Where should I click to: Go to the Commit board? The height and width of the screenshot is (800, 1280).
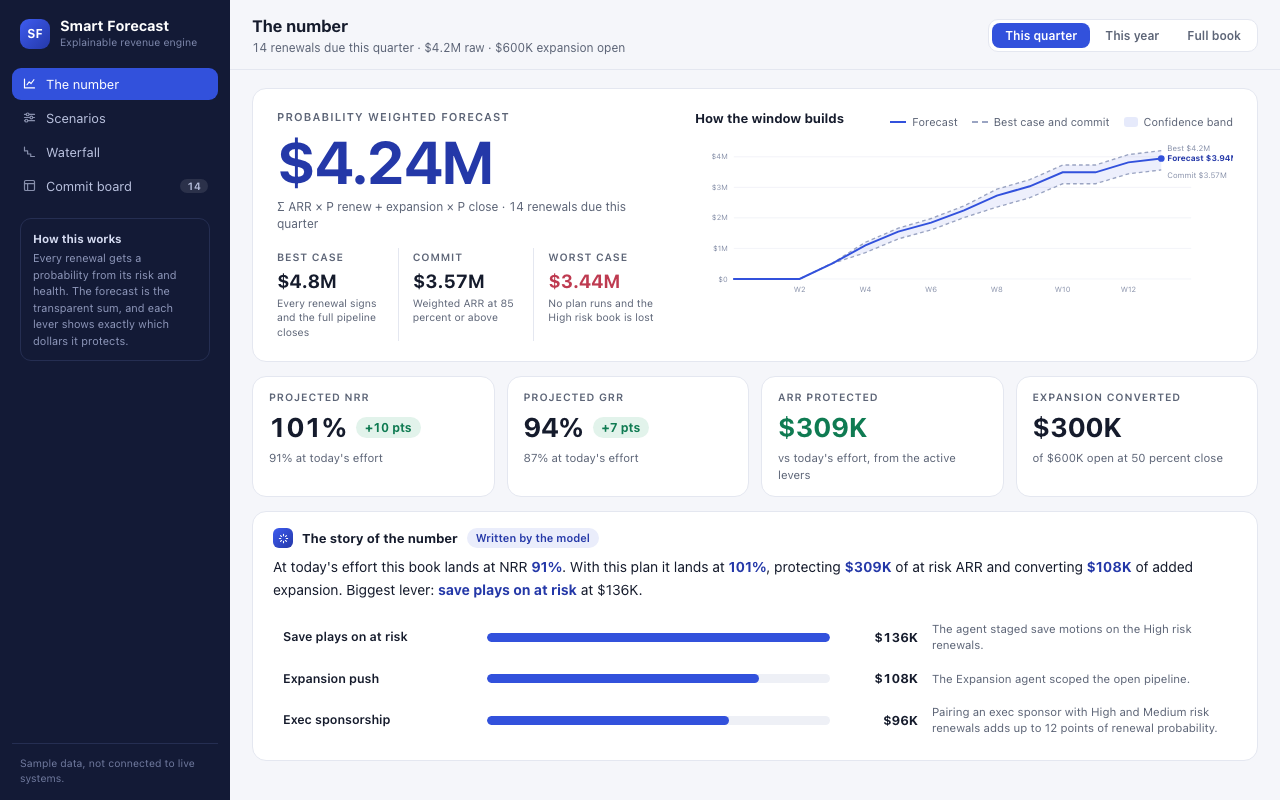[115, 186]
